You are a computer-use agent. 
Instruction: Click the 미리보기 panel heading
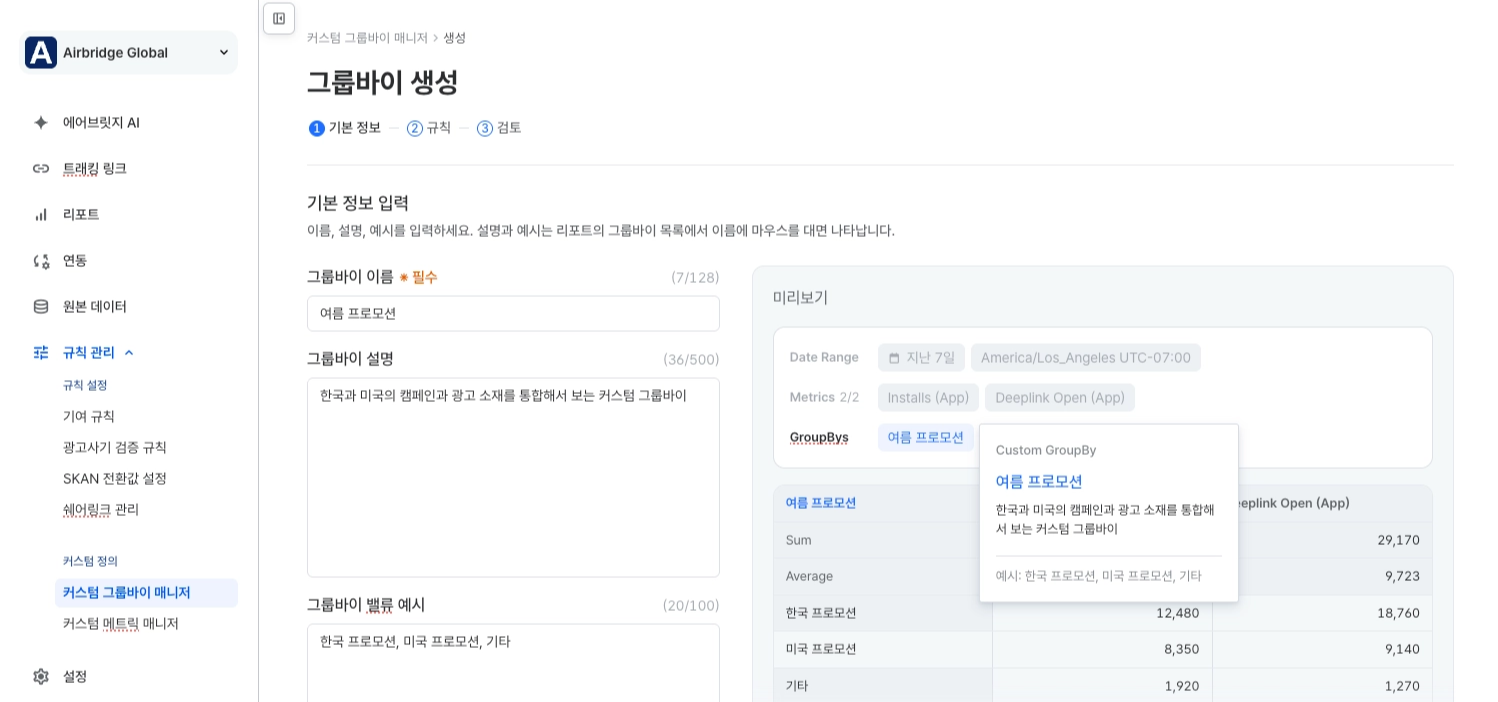point(800,297)
